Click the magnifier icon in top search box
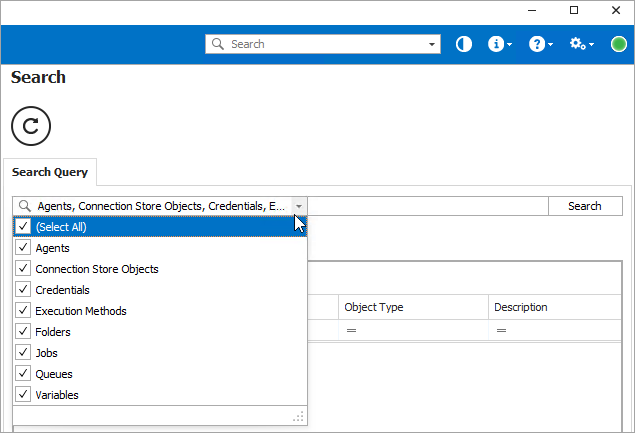This screenshot has width=635, height=433. tap(218, 44)
